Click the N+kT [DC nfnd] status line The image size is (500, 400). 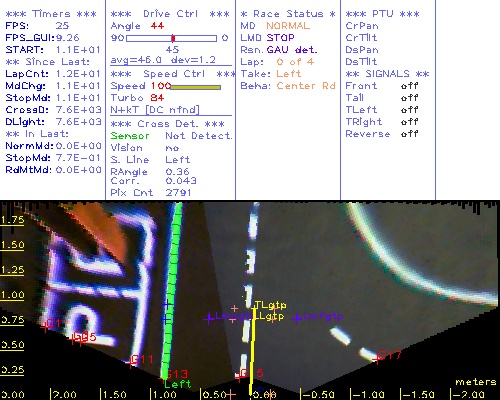coord(155,110)
